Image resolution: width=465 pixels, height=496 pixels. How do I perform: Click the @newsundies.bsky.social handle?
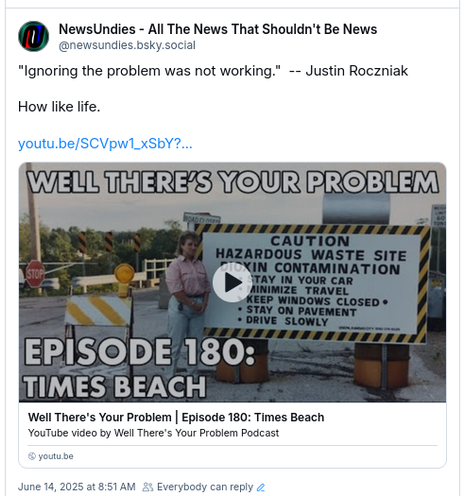tap(127, 45)
